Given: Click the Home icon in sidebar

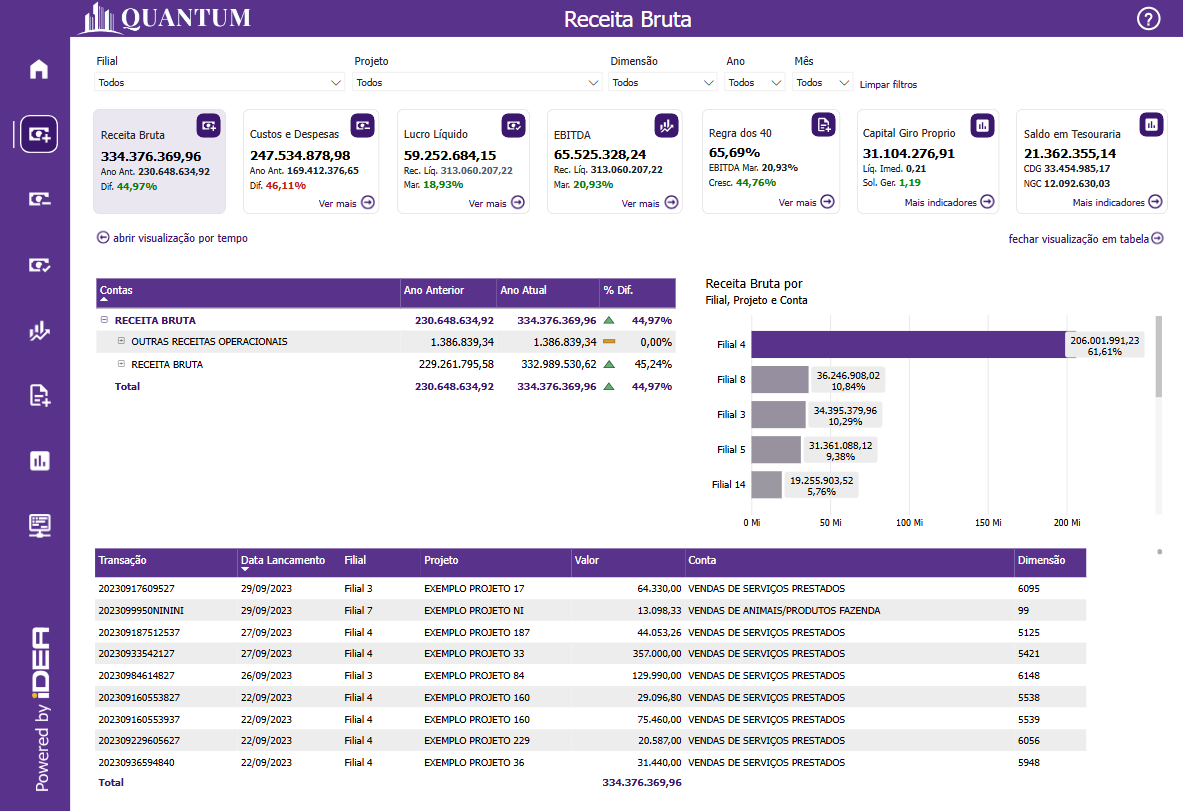Looking at the screenshot, I should coord(39,69).
